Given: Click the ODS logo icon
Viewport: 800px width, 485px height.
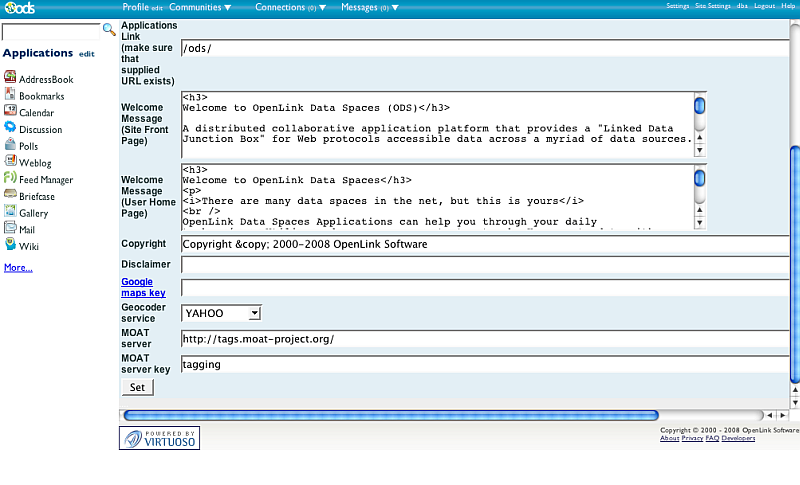Looking at the screenshot, I should coord(20,8).
